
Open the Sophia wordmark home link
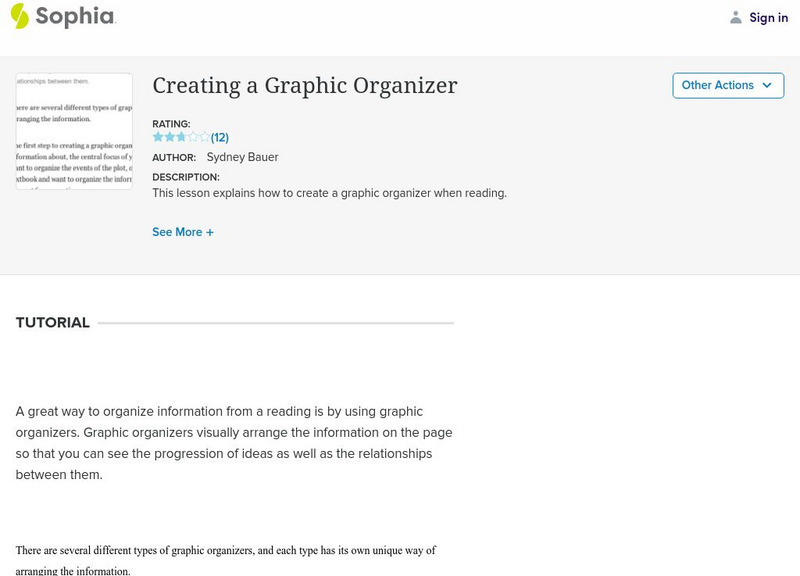75,16
